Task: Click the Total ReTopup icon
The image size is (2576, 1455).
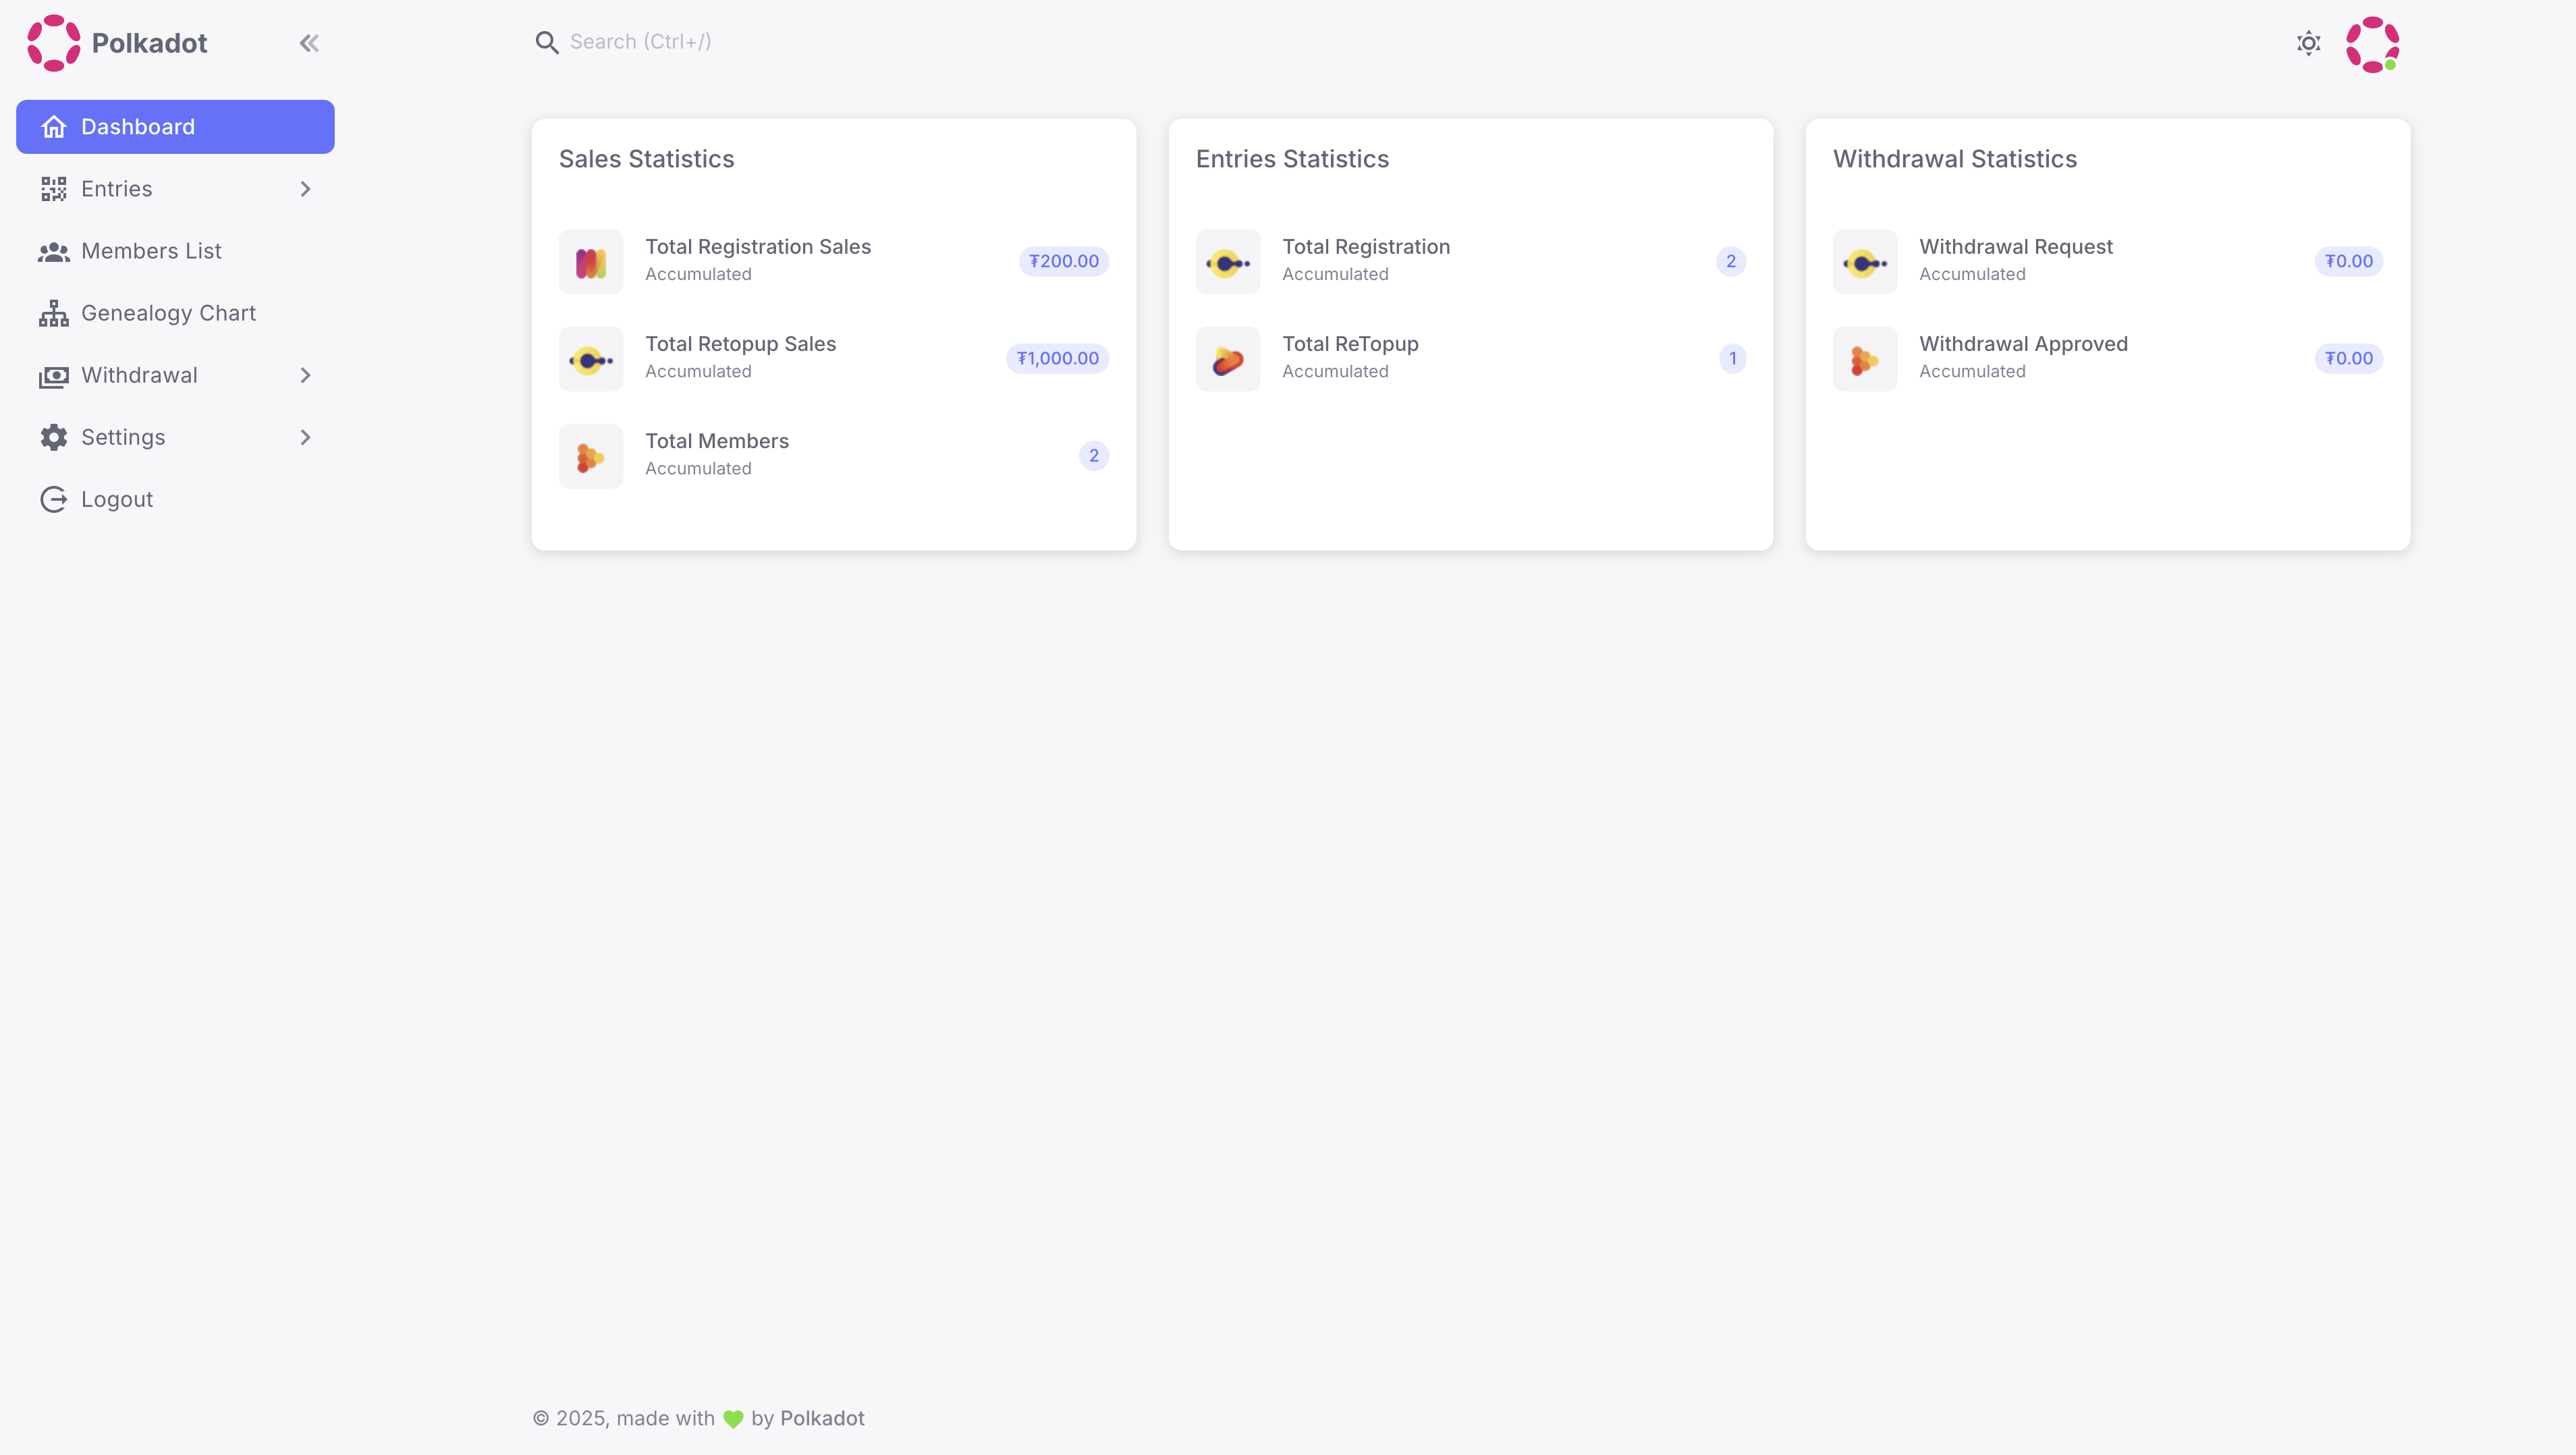Action: [x=1228, y=359]
